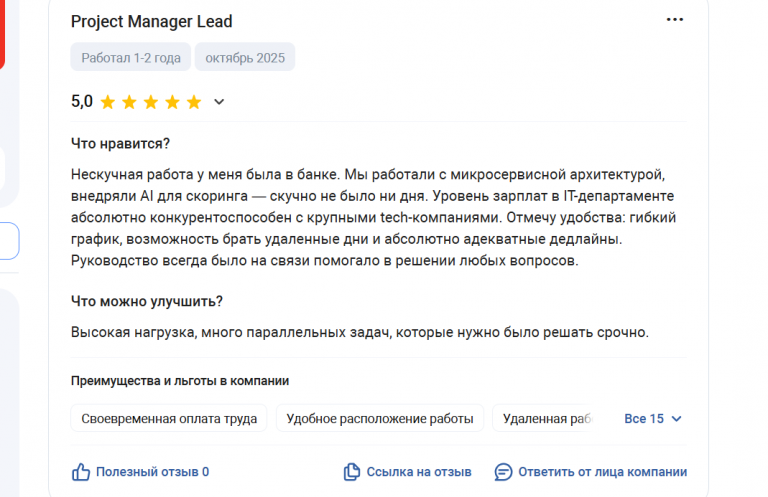Click the 'Project Manager Lead' review title
768x497 pixels.
click(x=151, y=22)
